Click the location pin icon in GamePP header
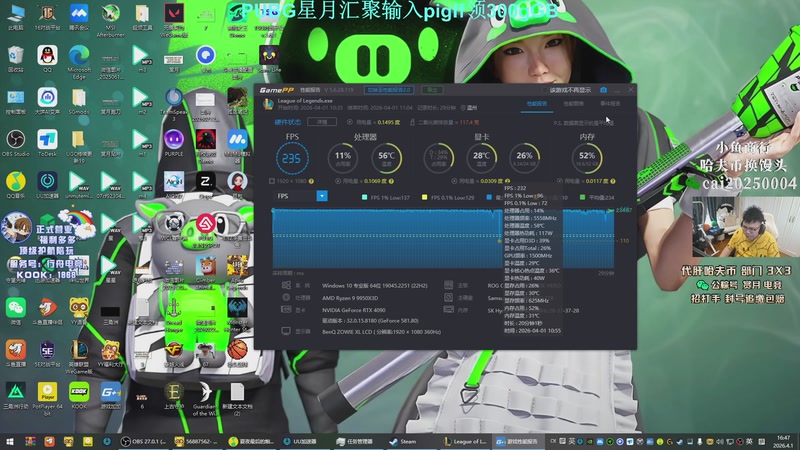800x450 pixels. coord(463,108)
